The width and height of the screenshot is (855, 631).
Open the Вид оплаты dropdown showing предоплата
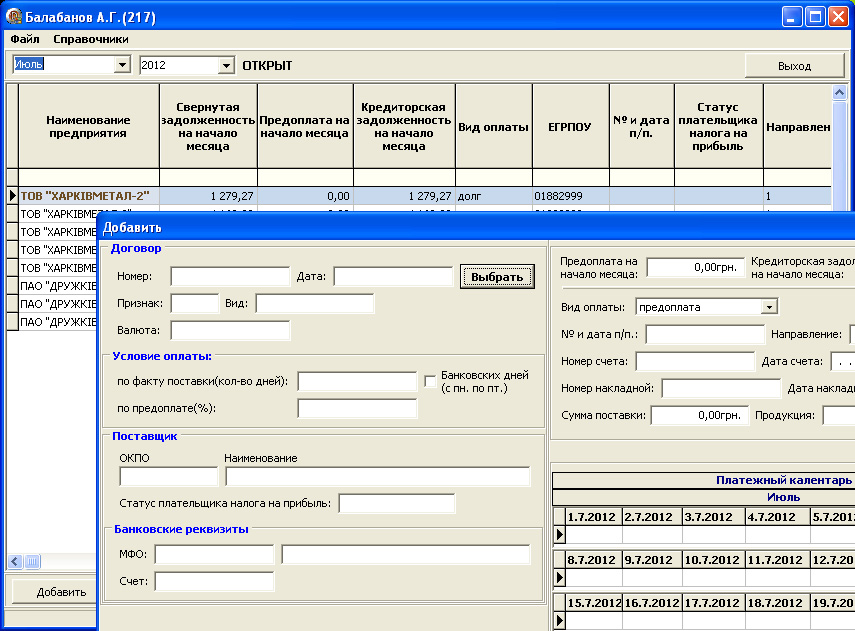[x=768, y=307]
